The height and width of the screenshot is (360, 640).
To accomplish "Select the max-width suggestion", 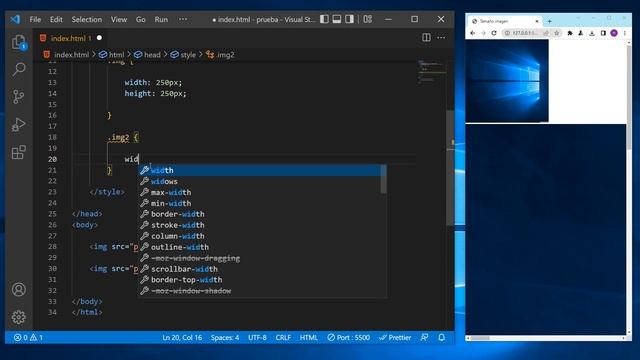I will [x=260, y=192].
